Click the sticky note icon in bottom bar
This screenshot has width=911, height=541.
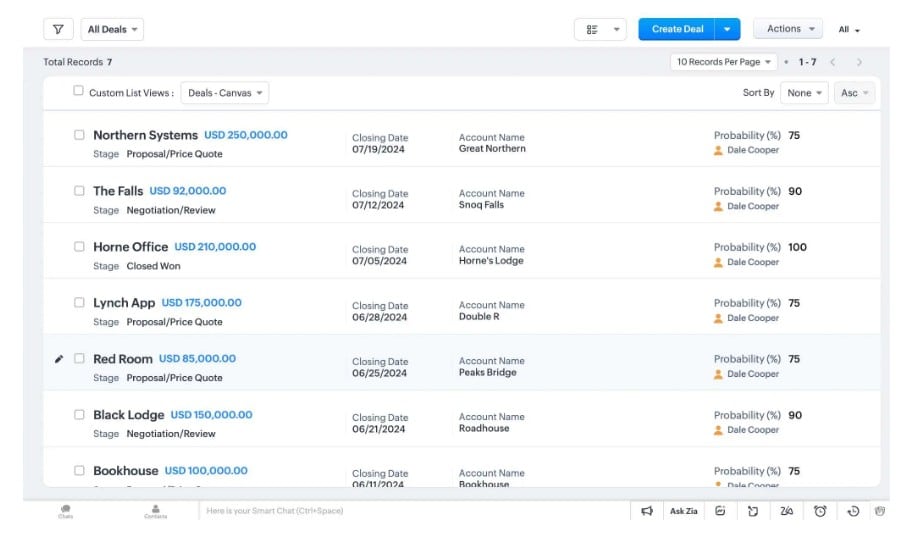[x=753, y=511]
